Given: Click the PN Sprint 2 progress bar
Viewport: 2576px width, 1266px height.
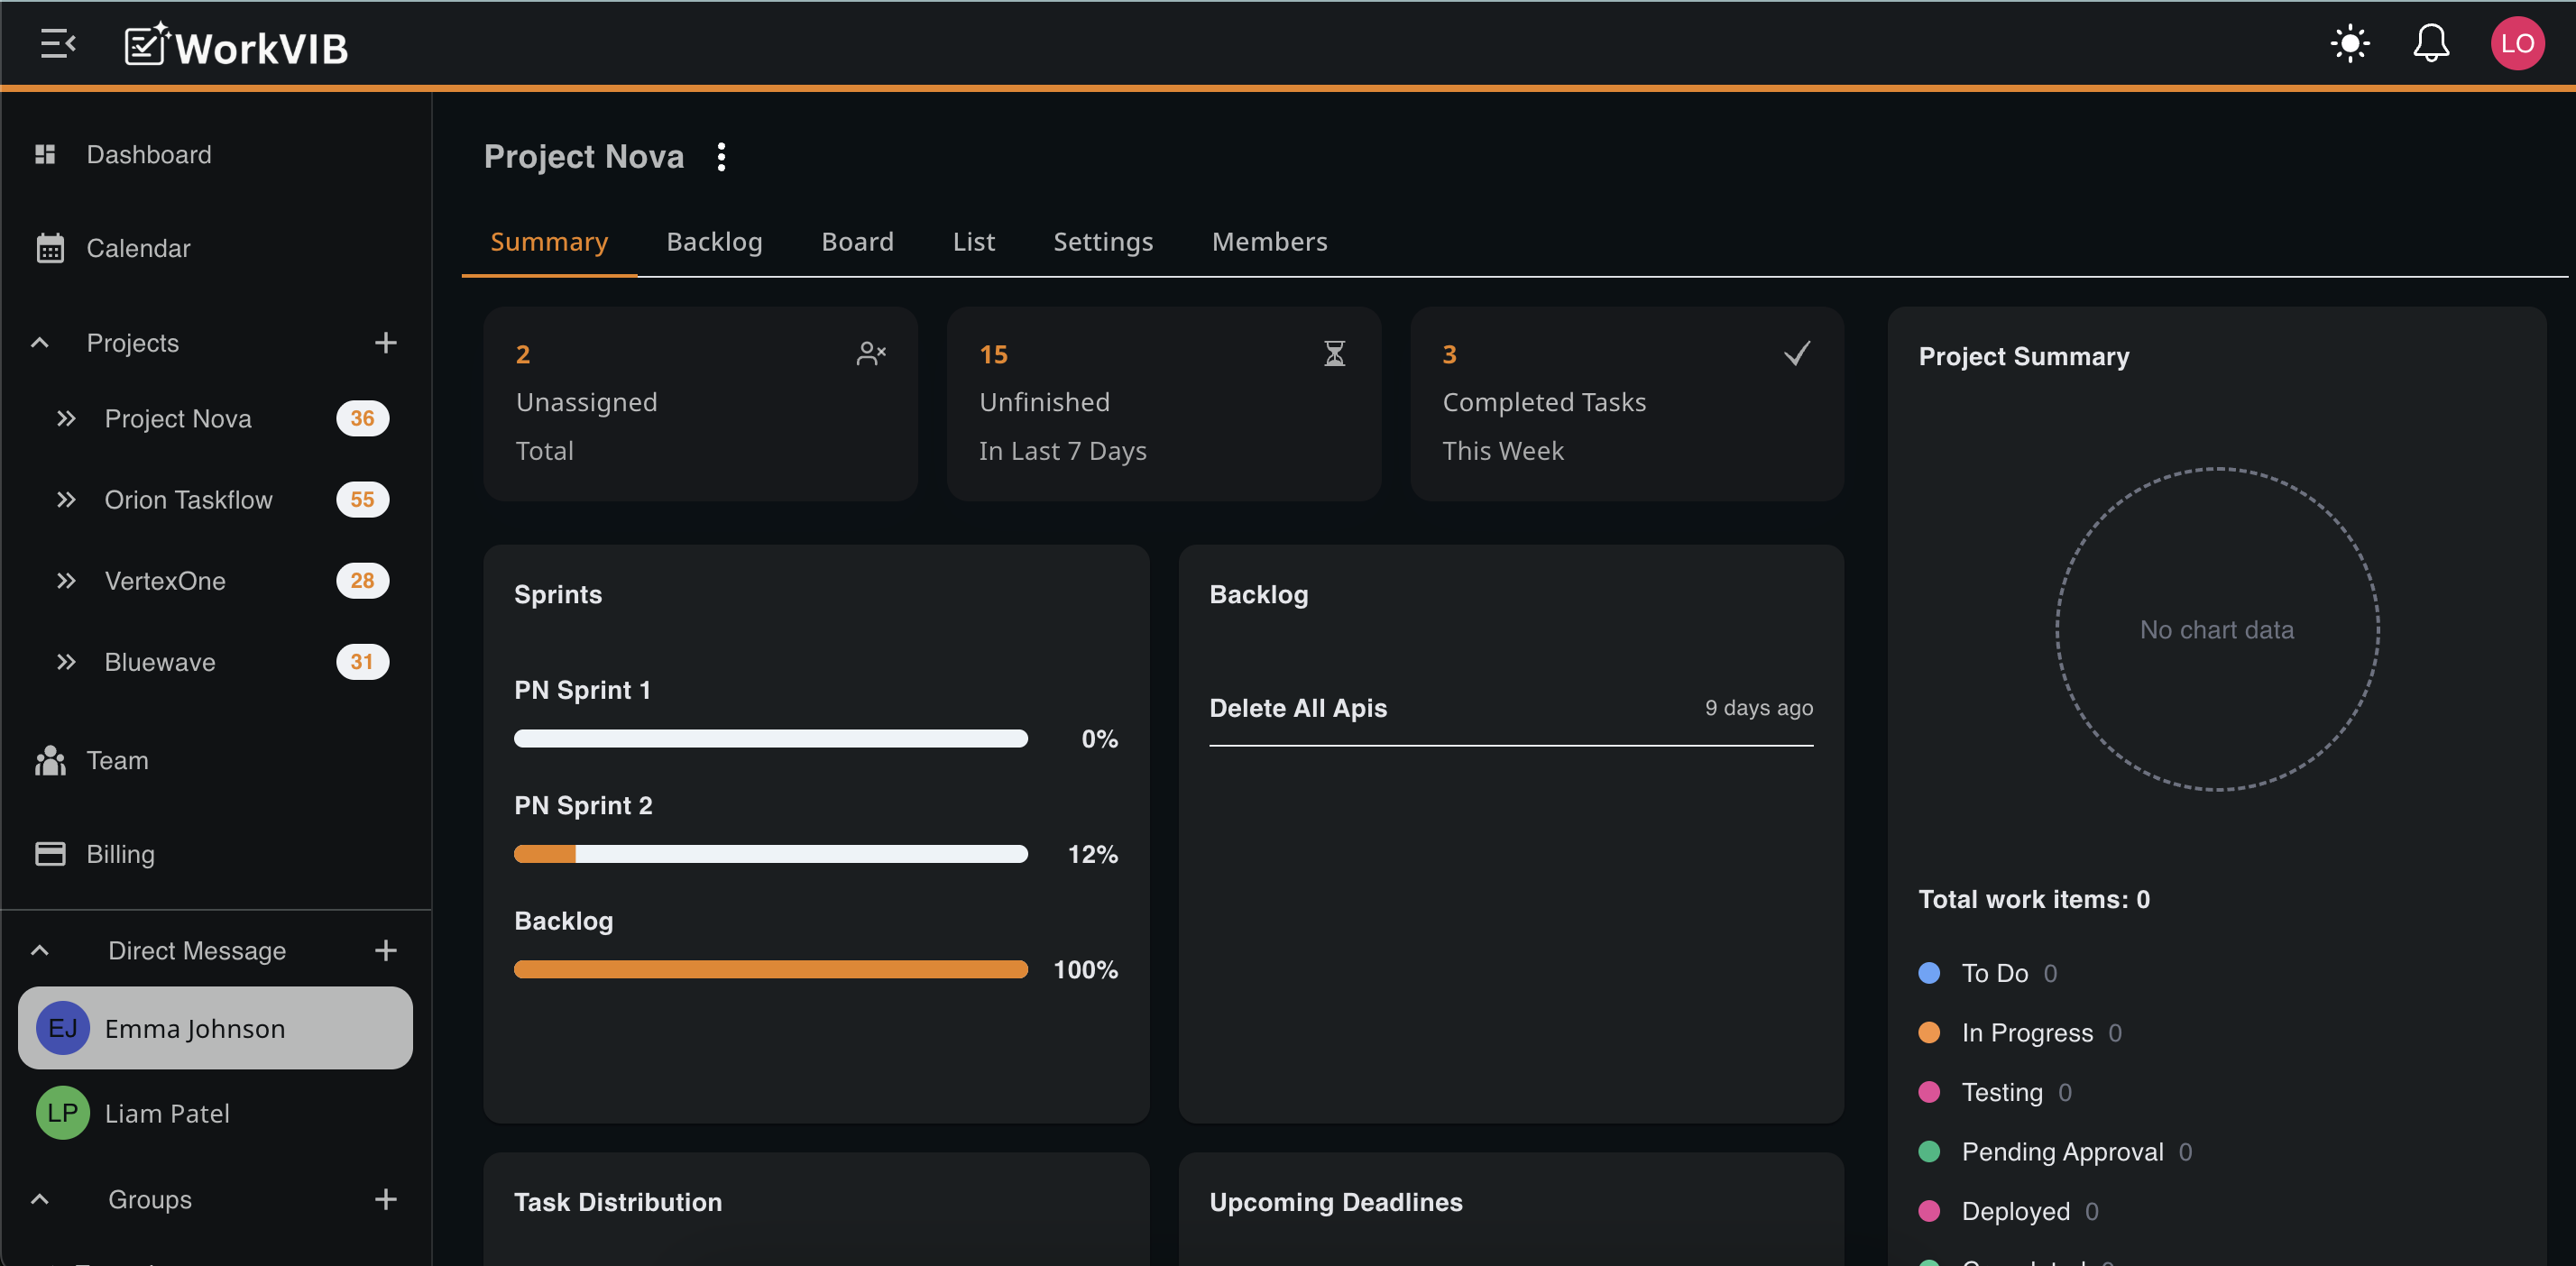Looking at the screenshot, I should 770,854.
